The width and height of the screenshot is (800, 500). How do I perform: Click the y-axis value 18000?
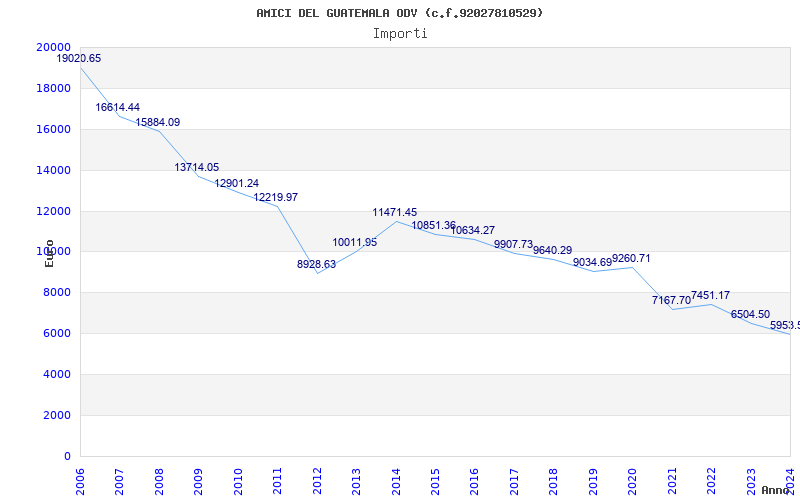(x=54, y=88)
